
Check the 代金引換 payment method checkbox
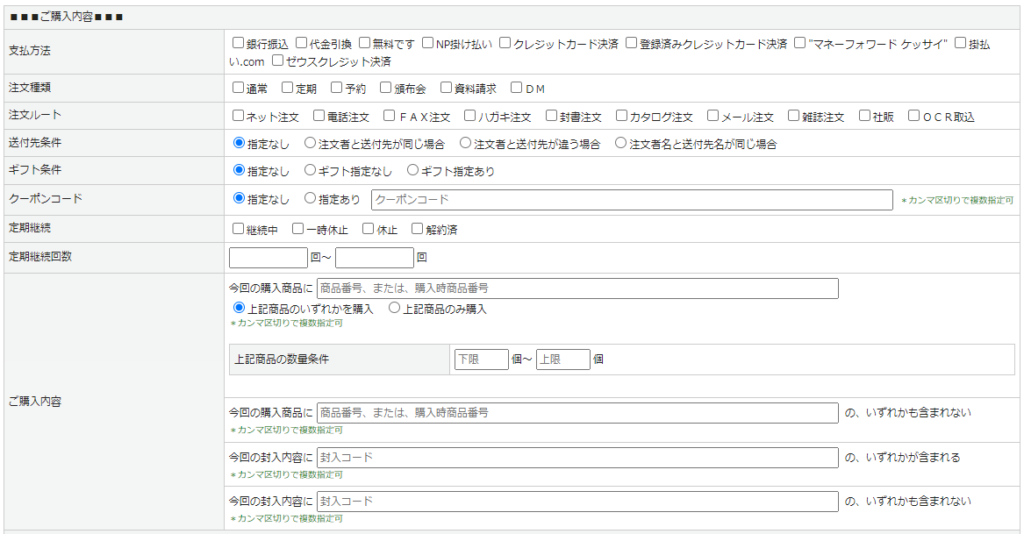click(x=301, y=43)
